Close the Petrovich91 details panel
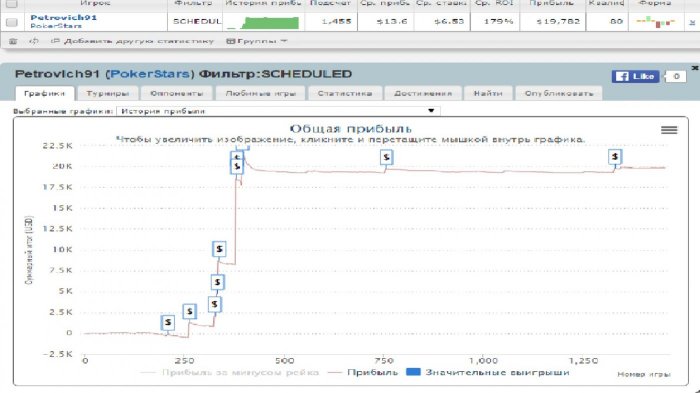 [695, 68]
